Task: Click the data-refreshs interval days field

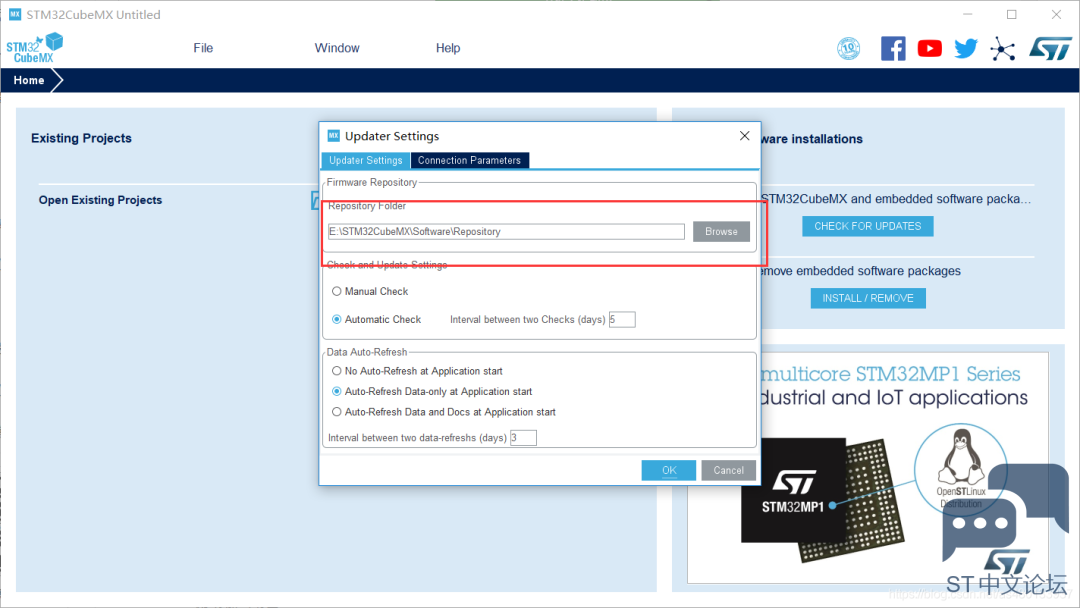Action: (523, 438)
